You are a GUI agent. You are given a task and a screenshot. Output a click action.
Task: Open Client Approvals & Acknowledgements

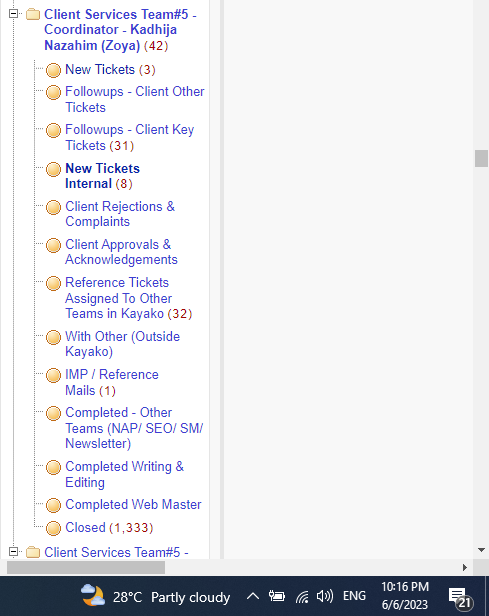(121, 252)
